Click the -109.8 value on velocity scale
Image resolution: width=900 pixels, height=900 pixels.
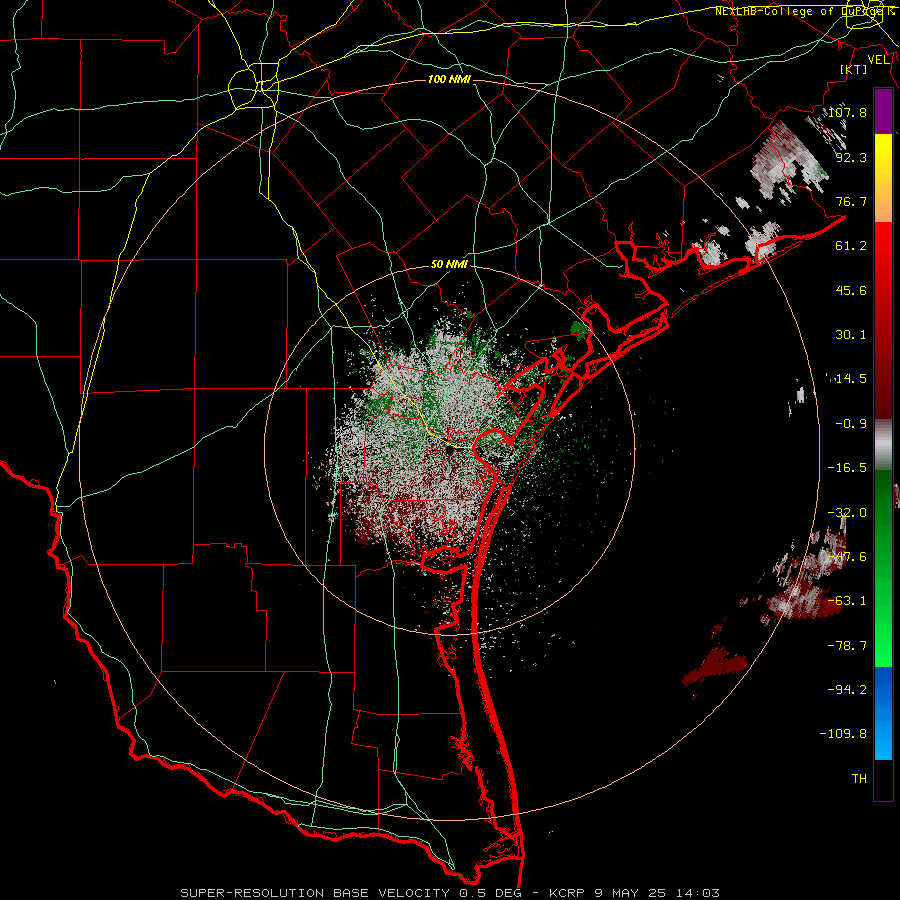(x=843, y=734)
